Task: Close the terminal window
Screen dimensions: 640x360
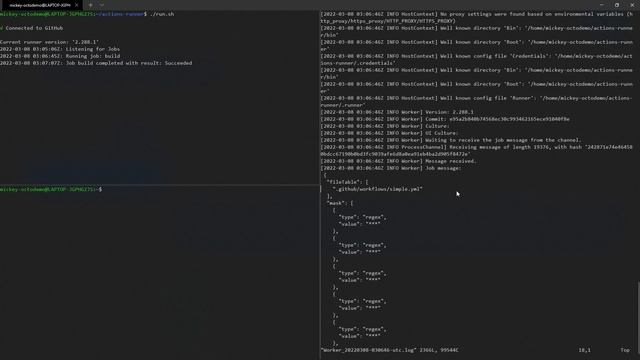Action: pyautogui.click(x=632, y=5)
